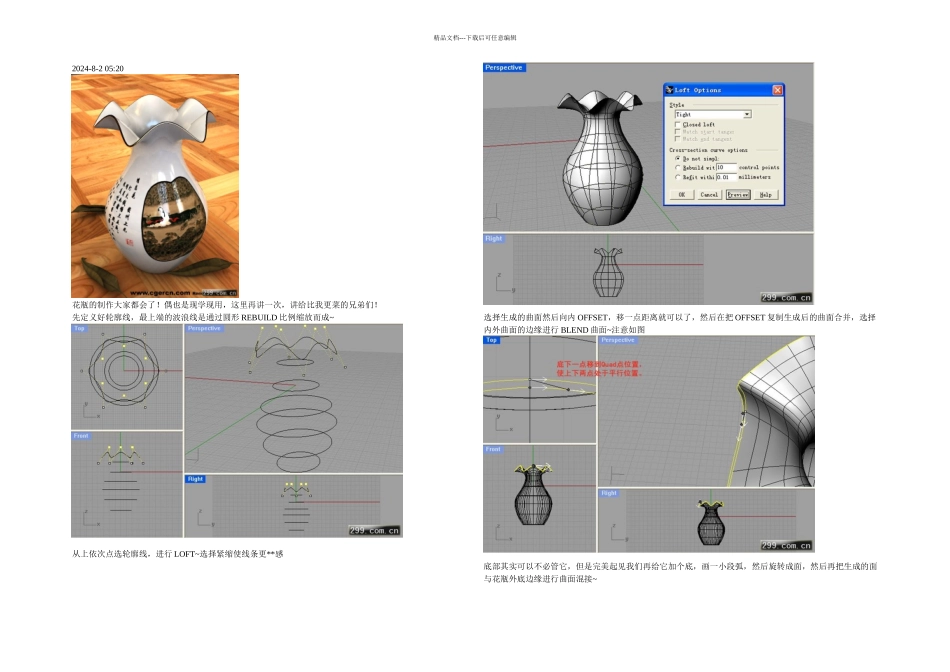
Task: Select the highlighted Right label under the stacked rings
Action: [x=195, y=479]
